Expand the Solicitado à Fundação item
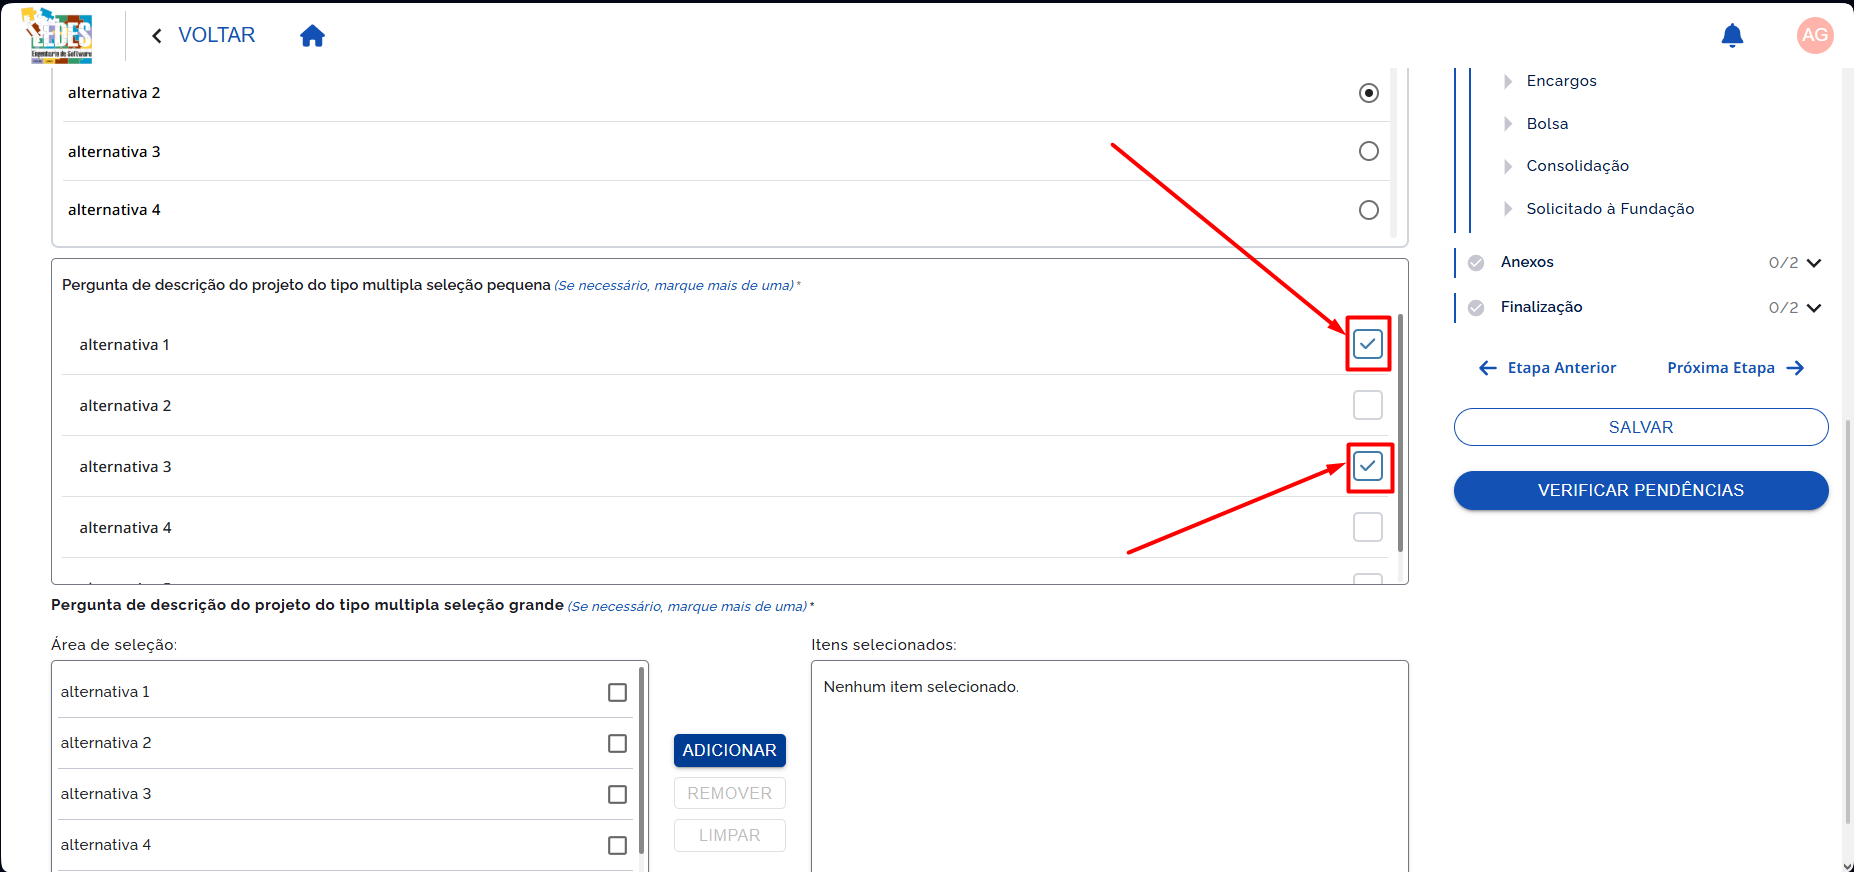Image resolution: width=1854 pixels, height=872 pixels. [x=1508, y=209]
